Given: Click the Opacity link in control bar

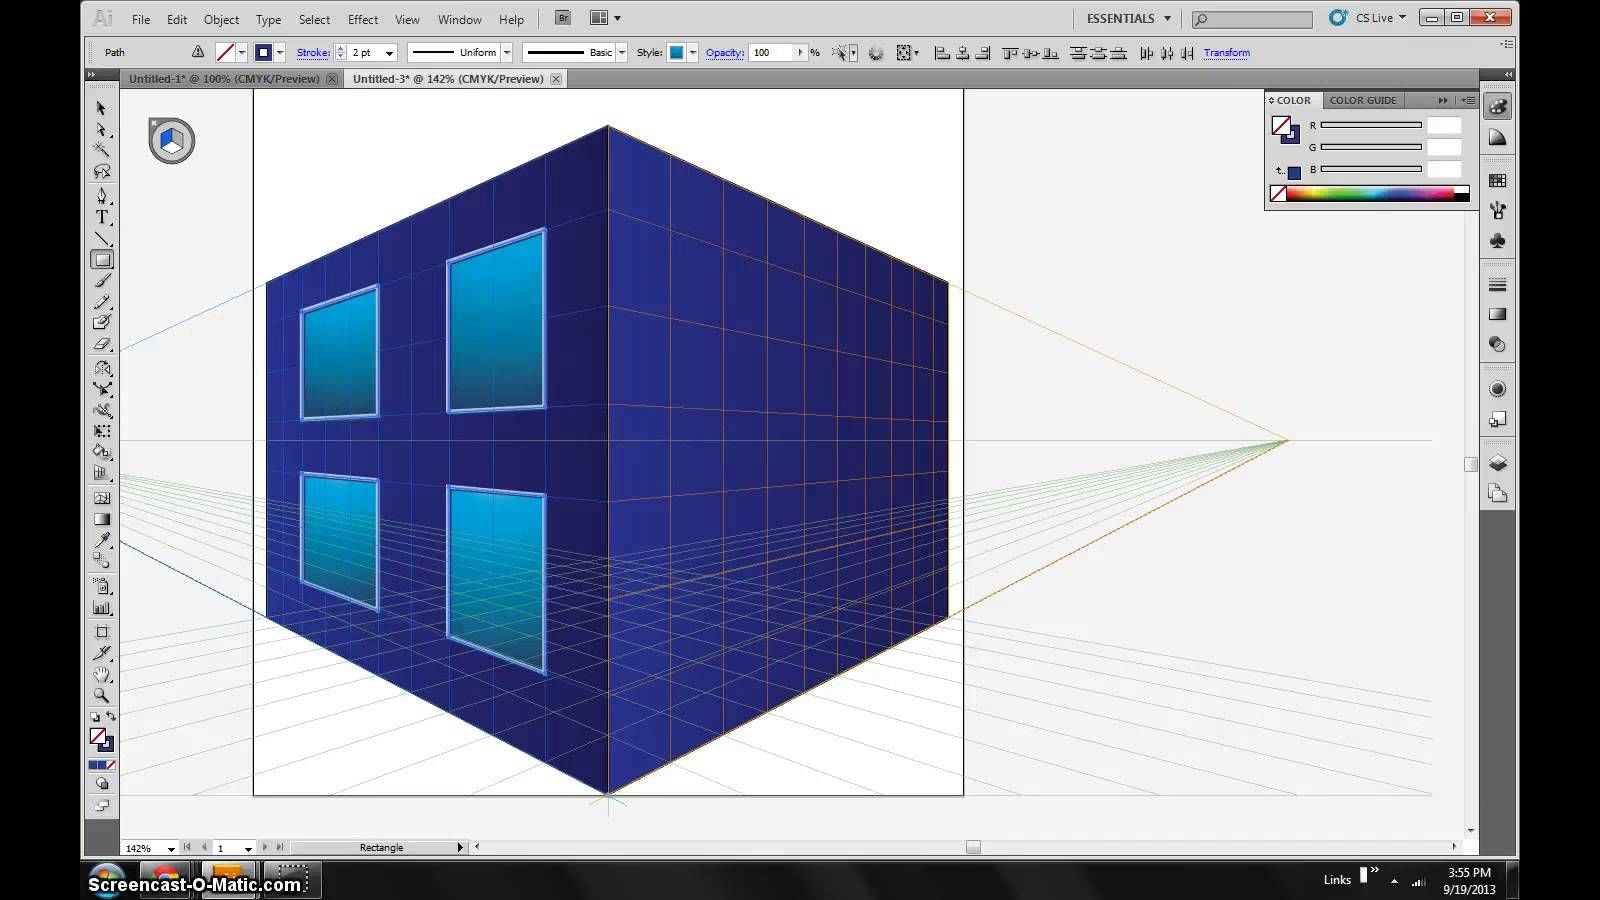Looking at the screenshot, I should 724,53.
